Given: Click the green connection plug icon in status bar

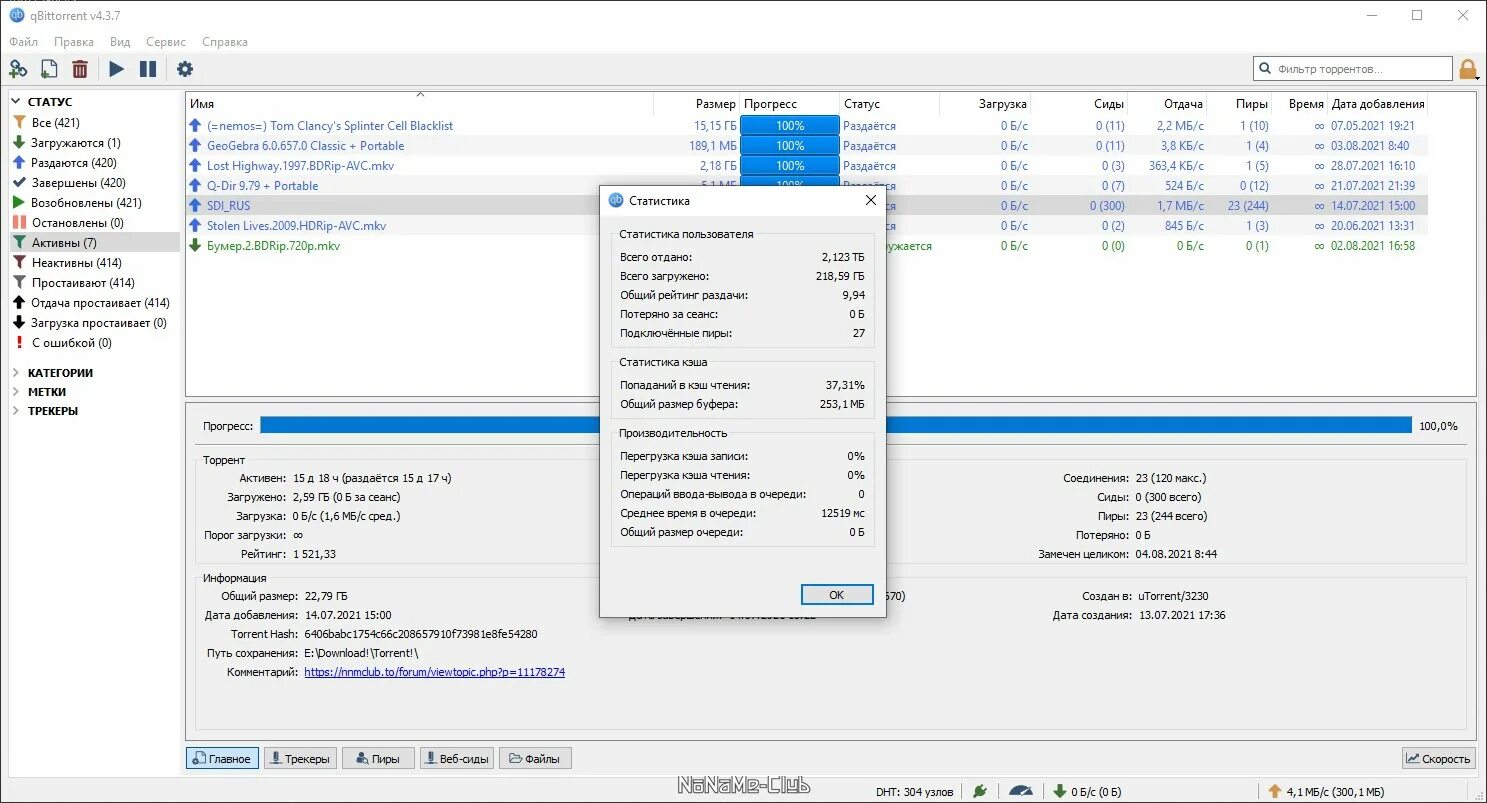Looking at the screenshot, I should [980, 791].
